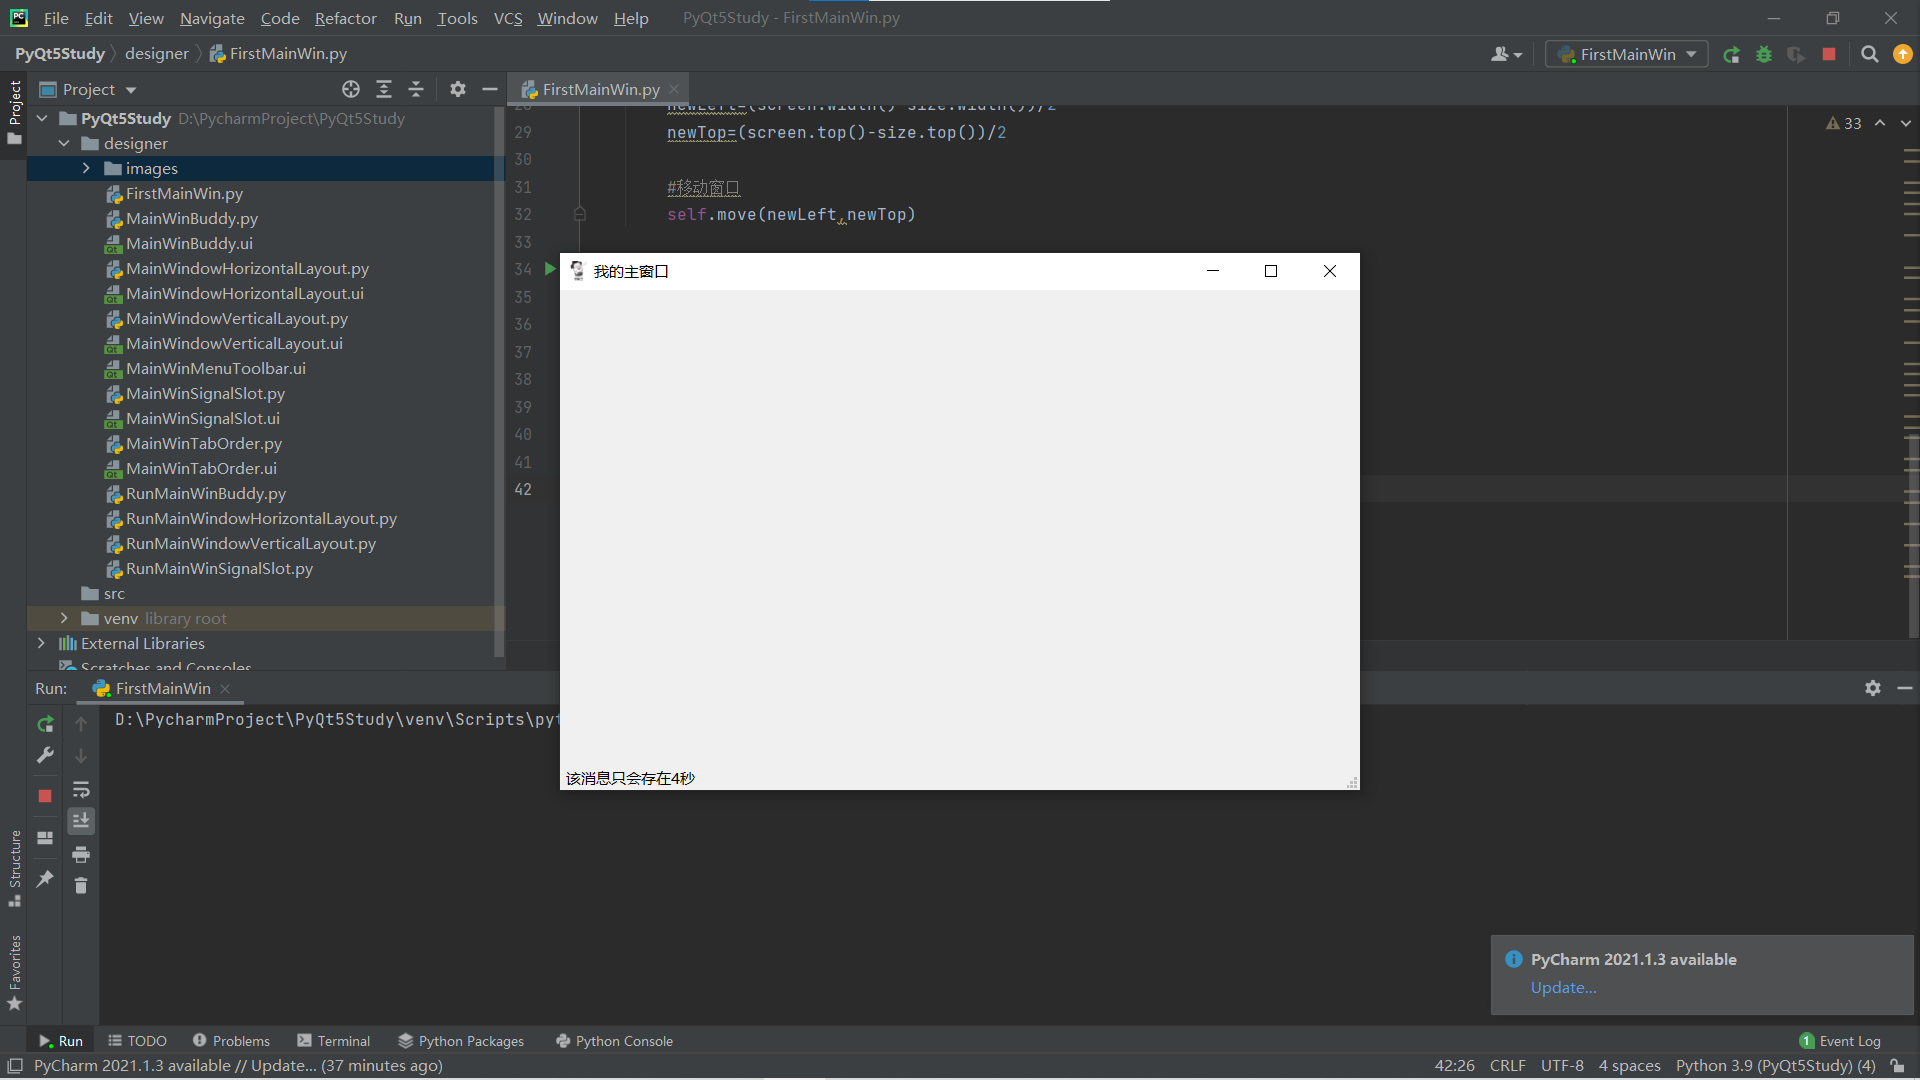
Task: Rerun program in Run tool window
Action: (45, 724)
